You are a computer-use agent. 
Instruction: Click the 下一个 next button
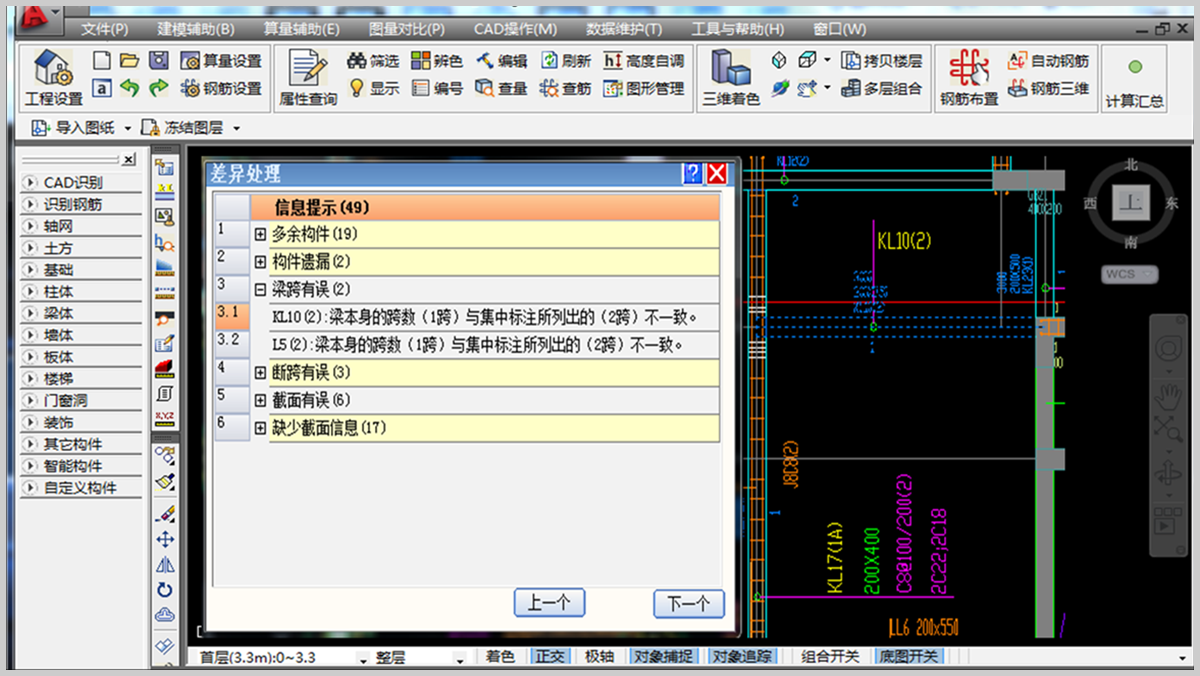pos(688,604)
